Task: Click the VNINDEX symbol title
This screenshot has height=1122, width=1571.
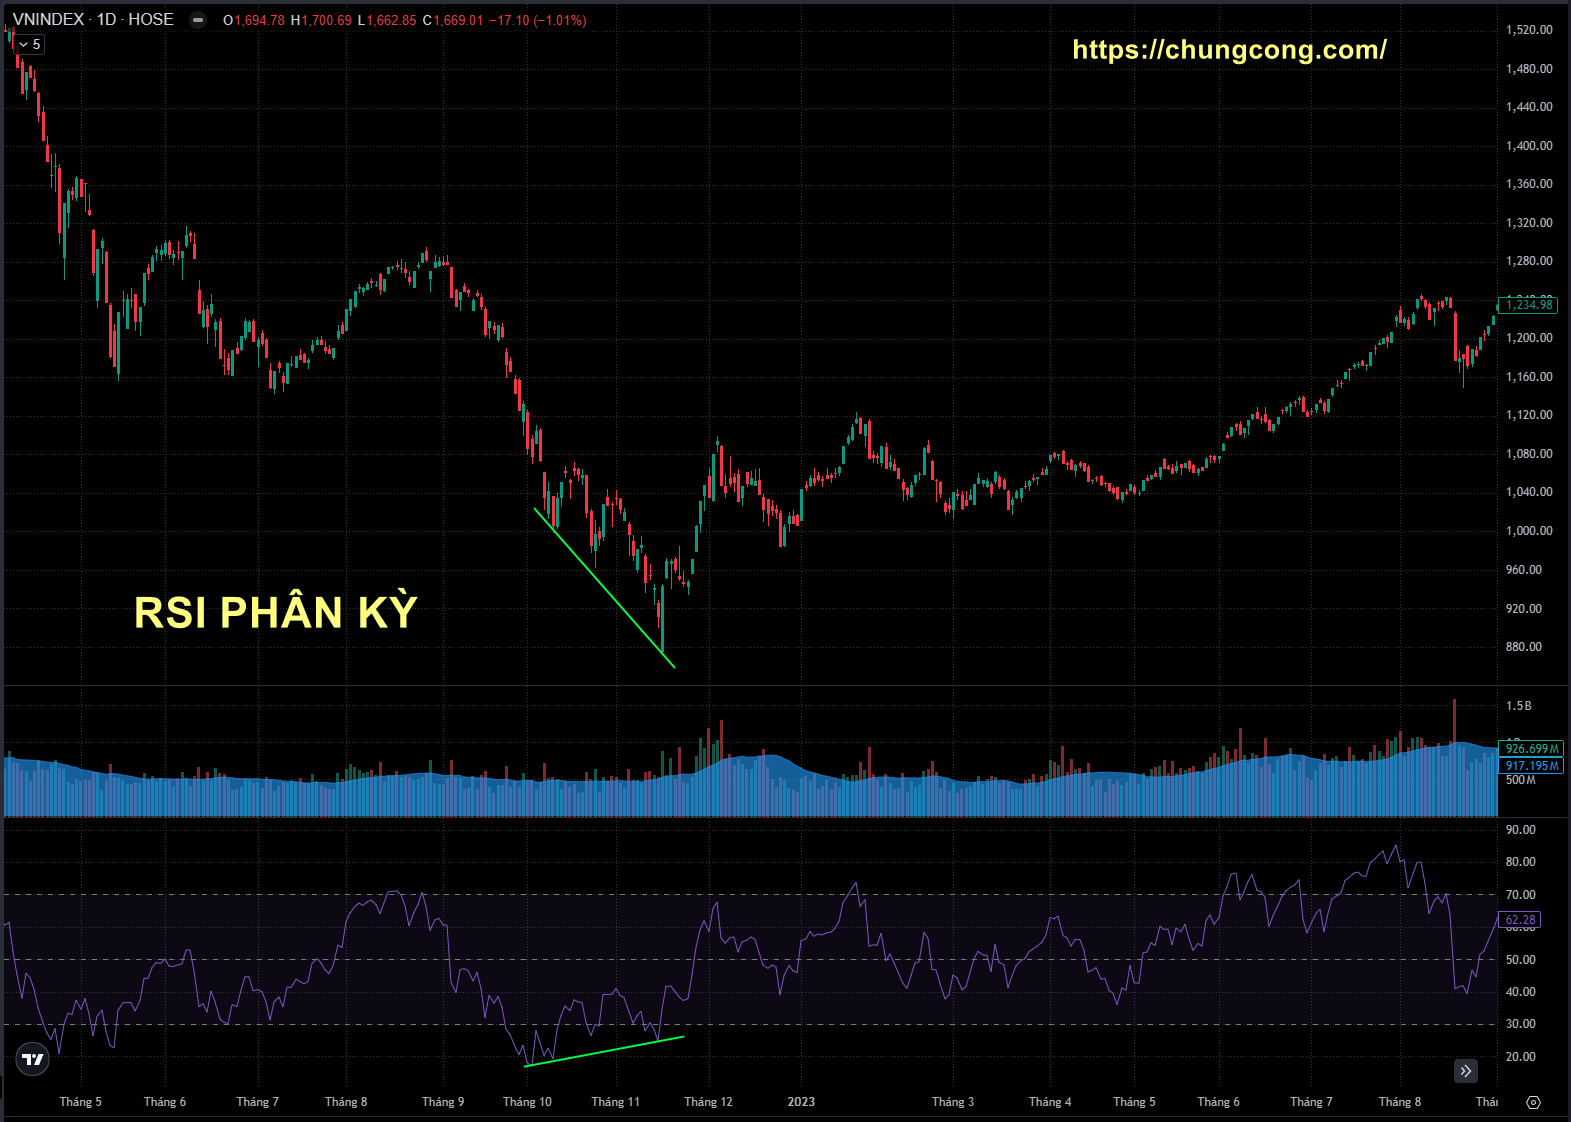Action: click(x=48, y=20)
